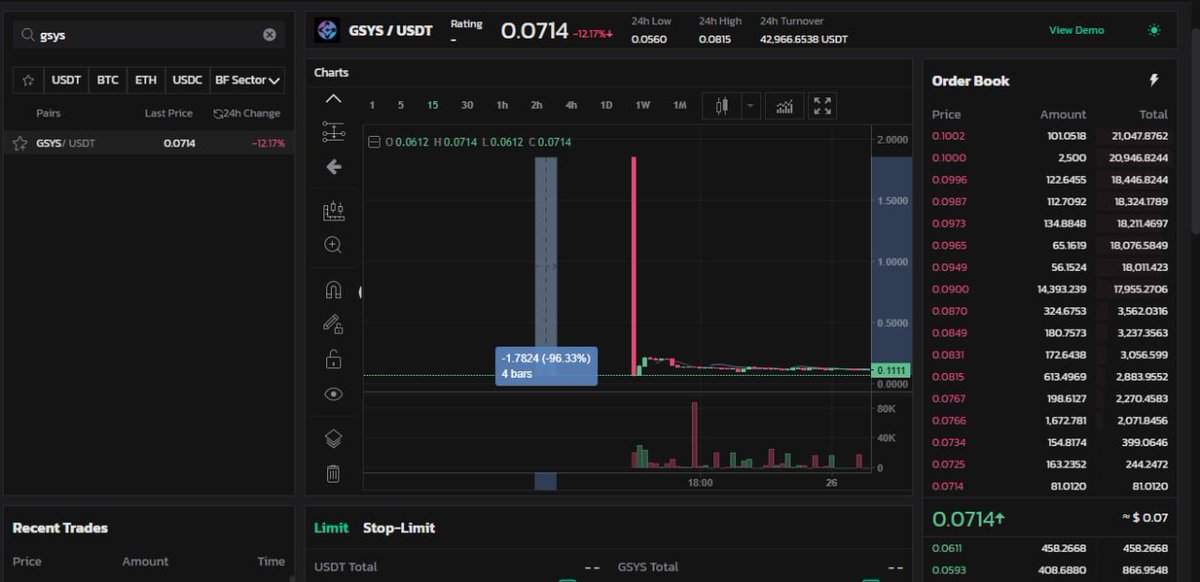
Task: Open the object tree layers icon
Action: coord(334,438)
